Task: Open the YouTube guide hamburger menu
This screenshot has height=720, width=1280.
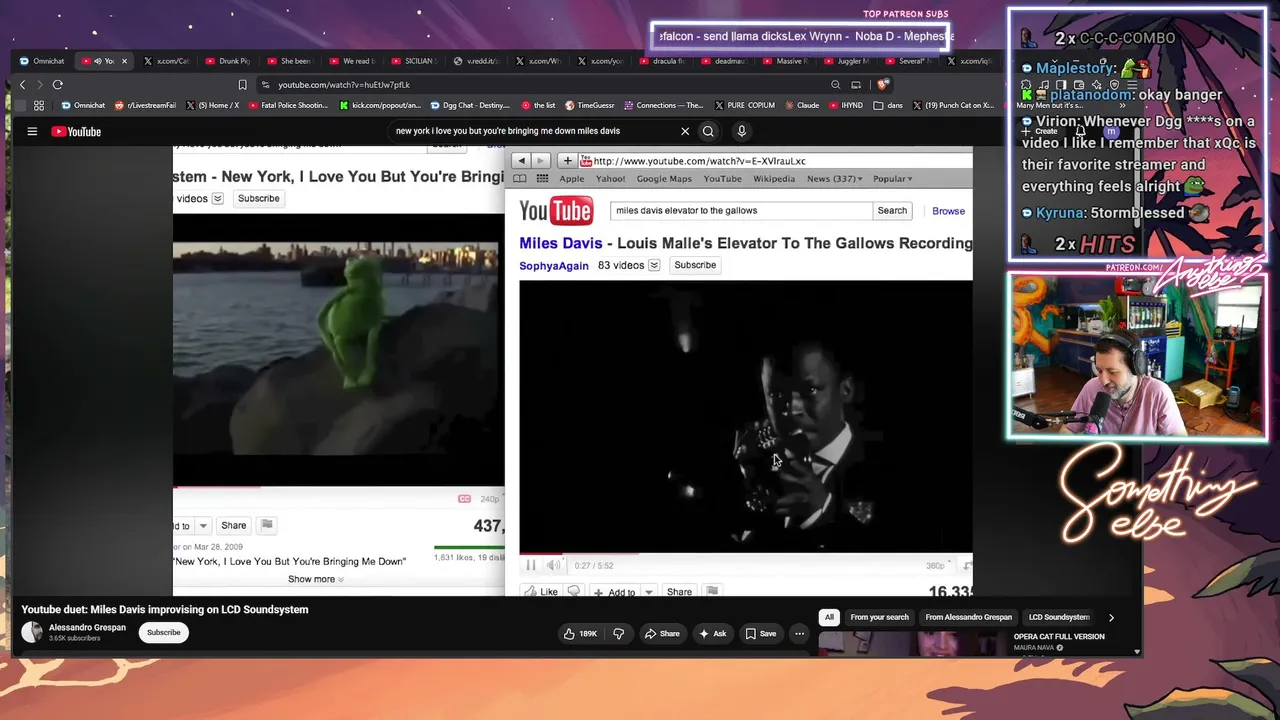Action: [x=32, y=131]
